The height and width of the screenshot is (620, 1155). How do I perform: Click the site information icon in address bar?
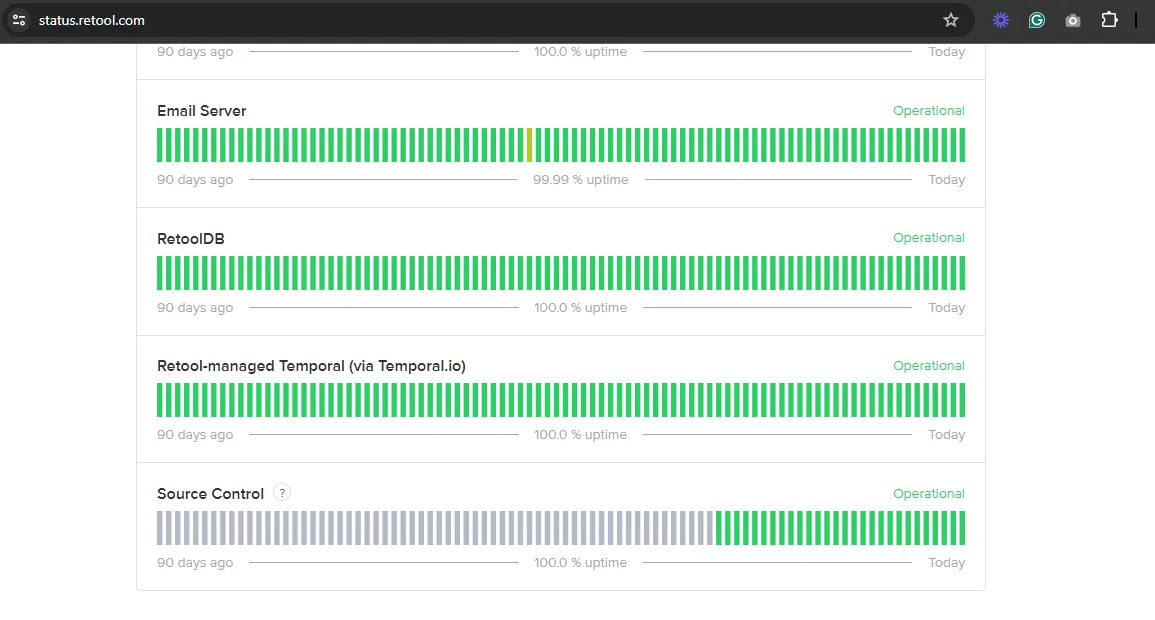click(19, 21)
